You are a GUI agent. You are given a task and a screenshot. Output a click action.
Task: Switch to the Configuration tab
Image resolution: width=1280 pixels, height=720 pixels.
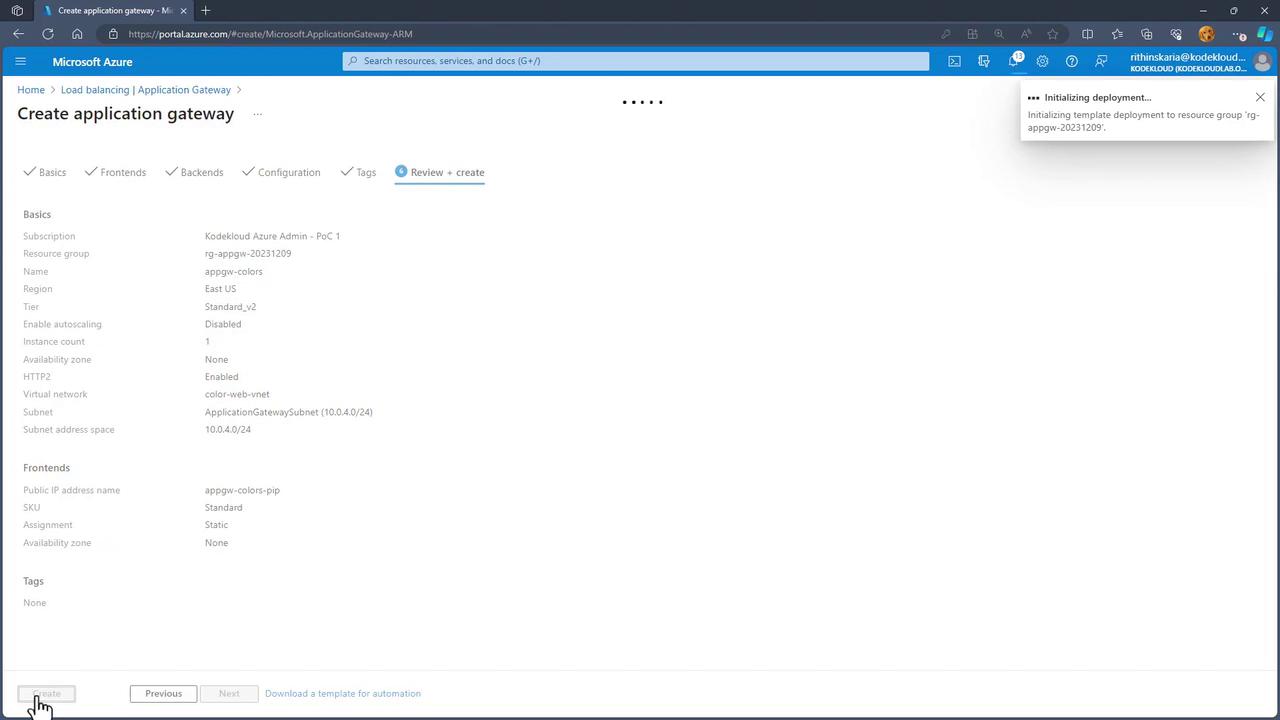pos(281,172)
